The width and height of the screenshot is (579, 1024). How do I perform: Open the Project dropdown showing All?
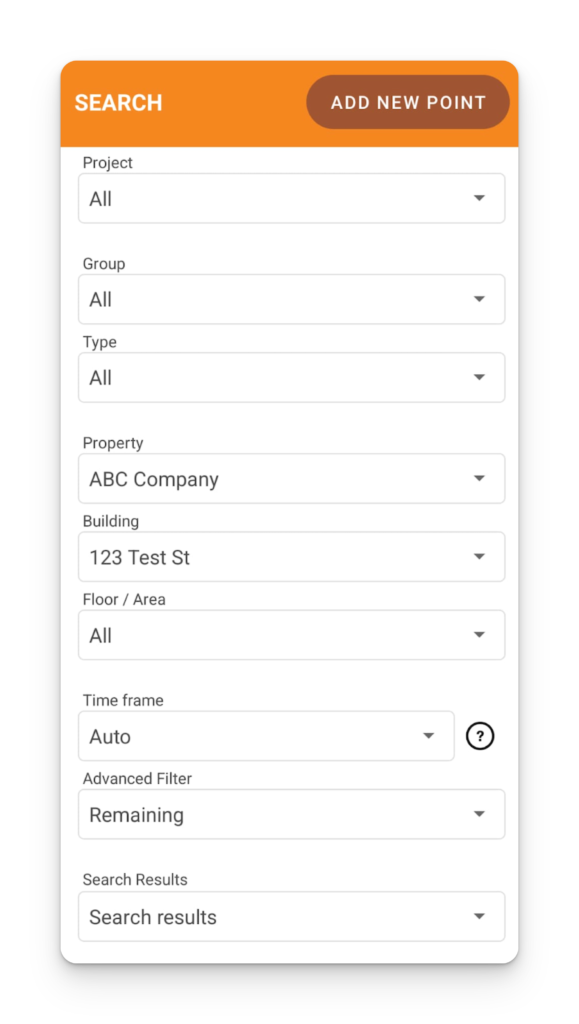(291, 198)
